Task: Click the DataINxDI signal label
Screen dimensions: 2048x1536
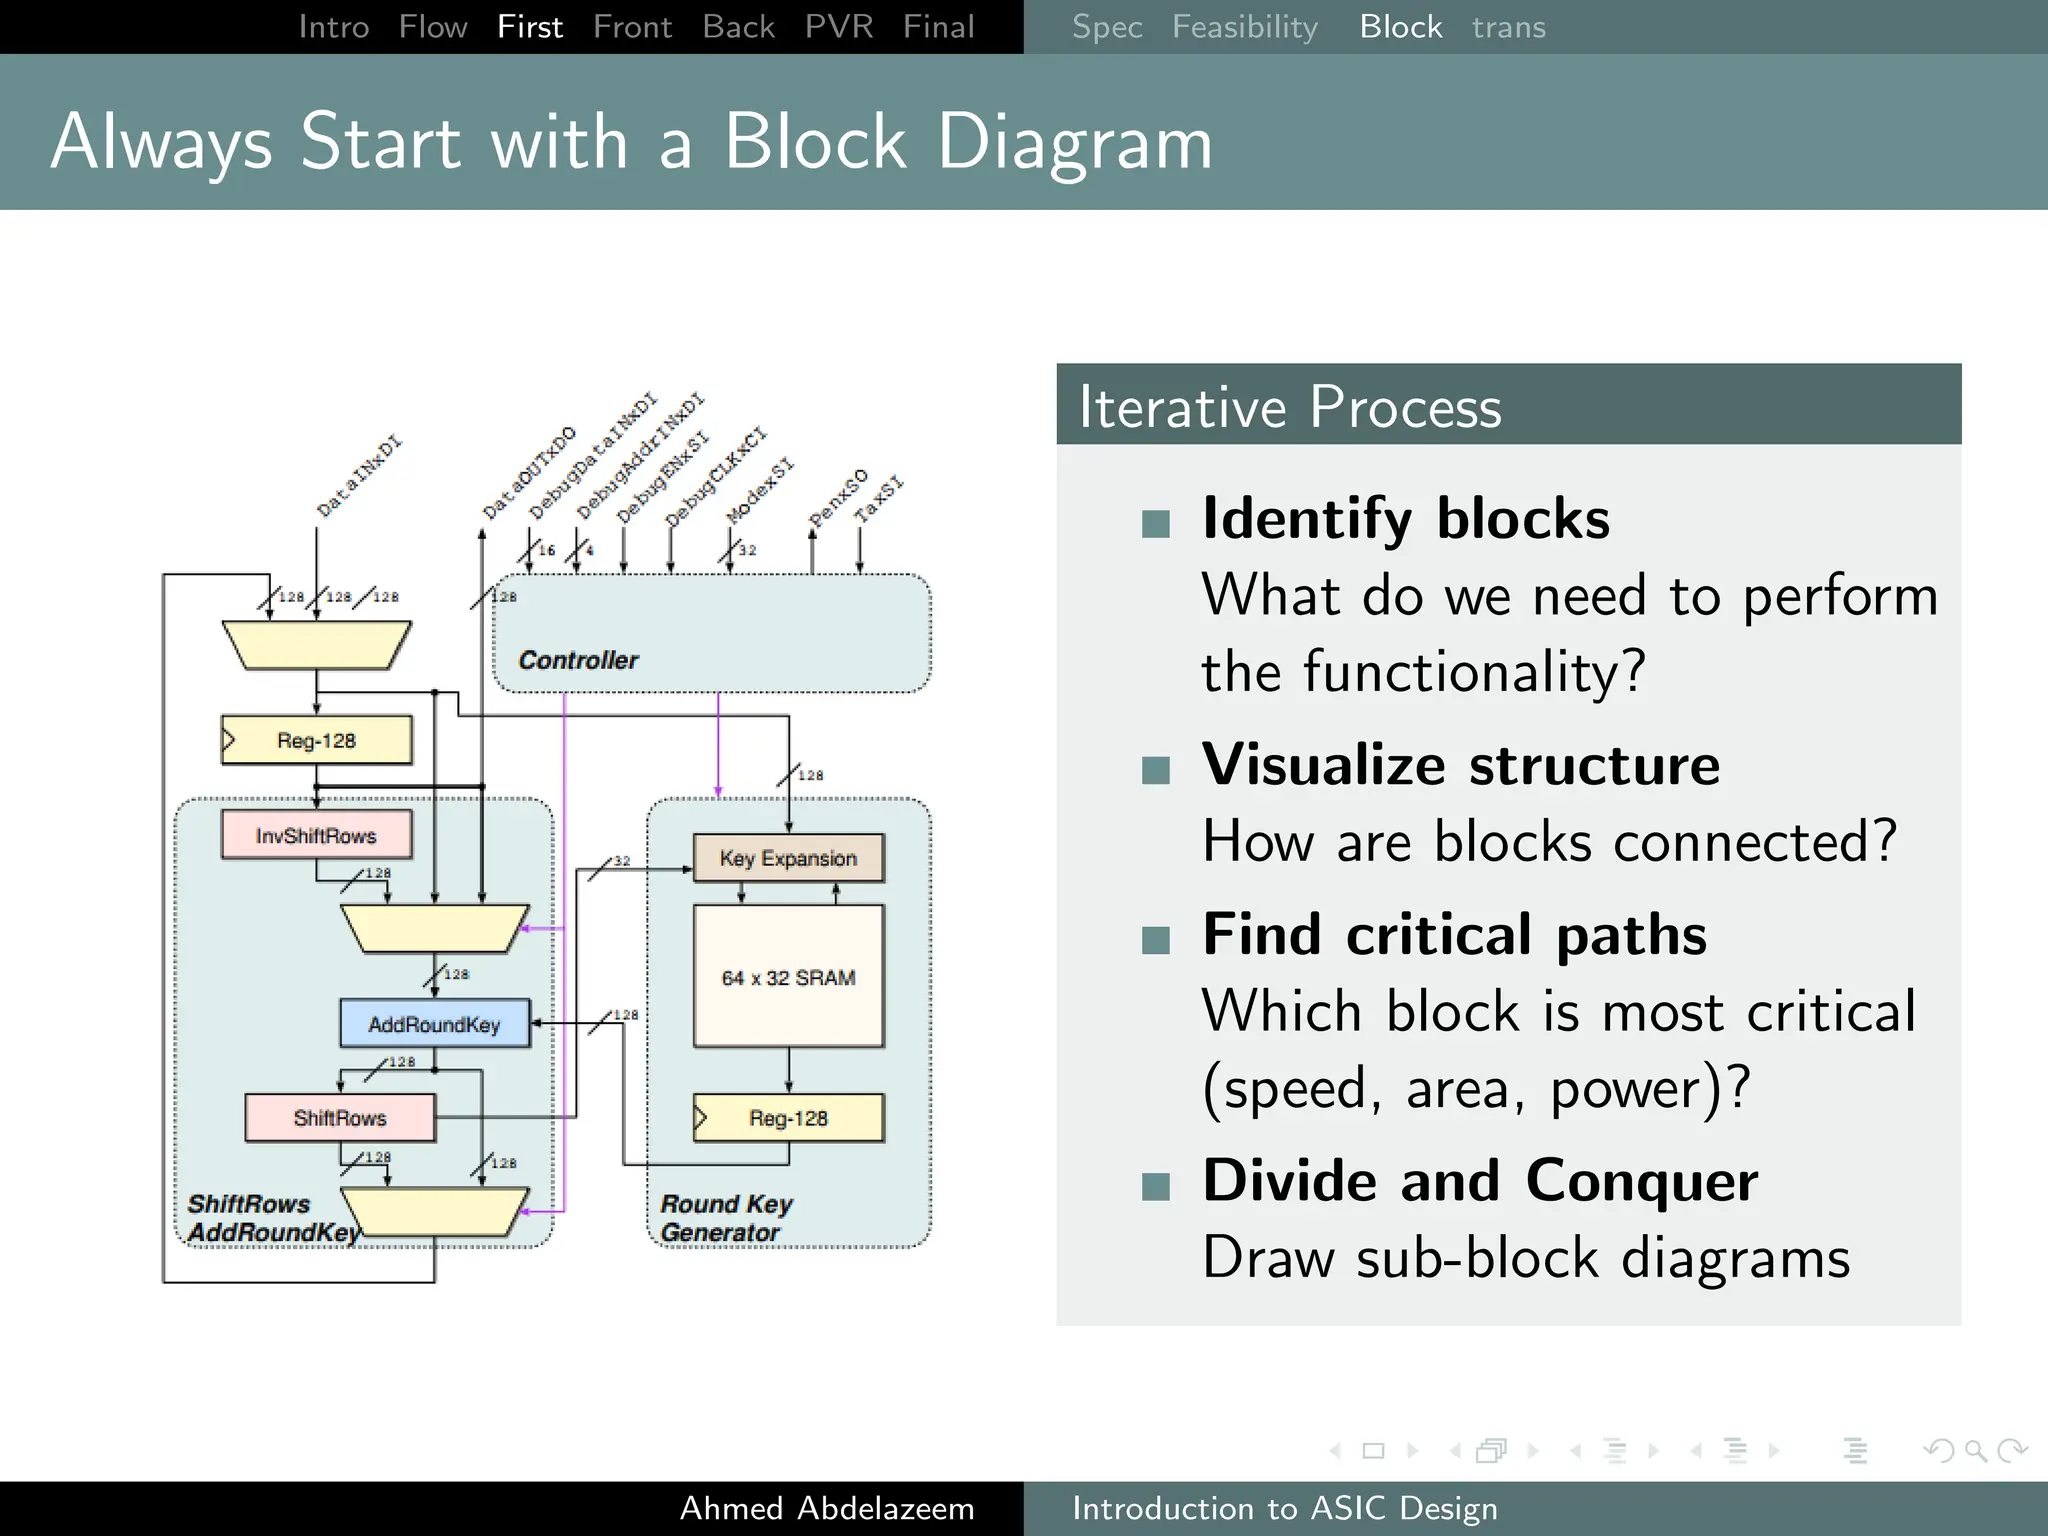Action: [359, 476]
